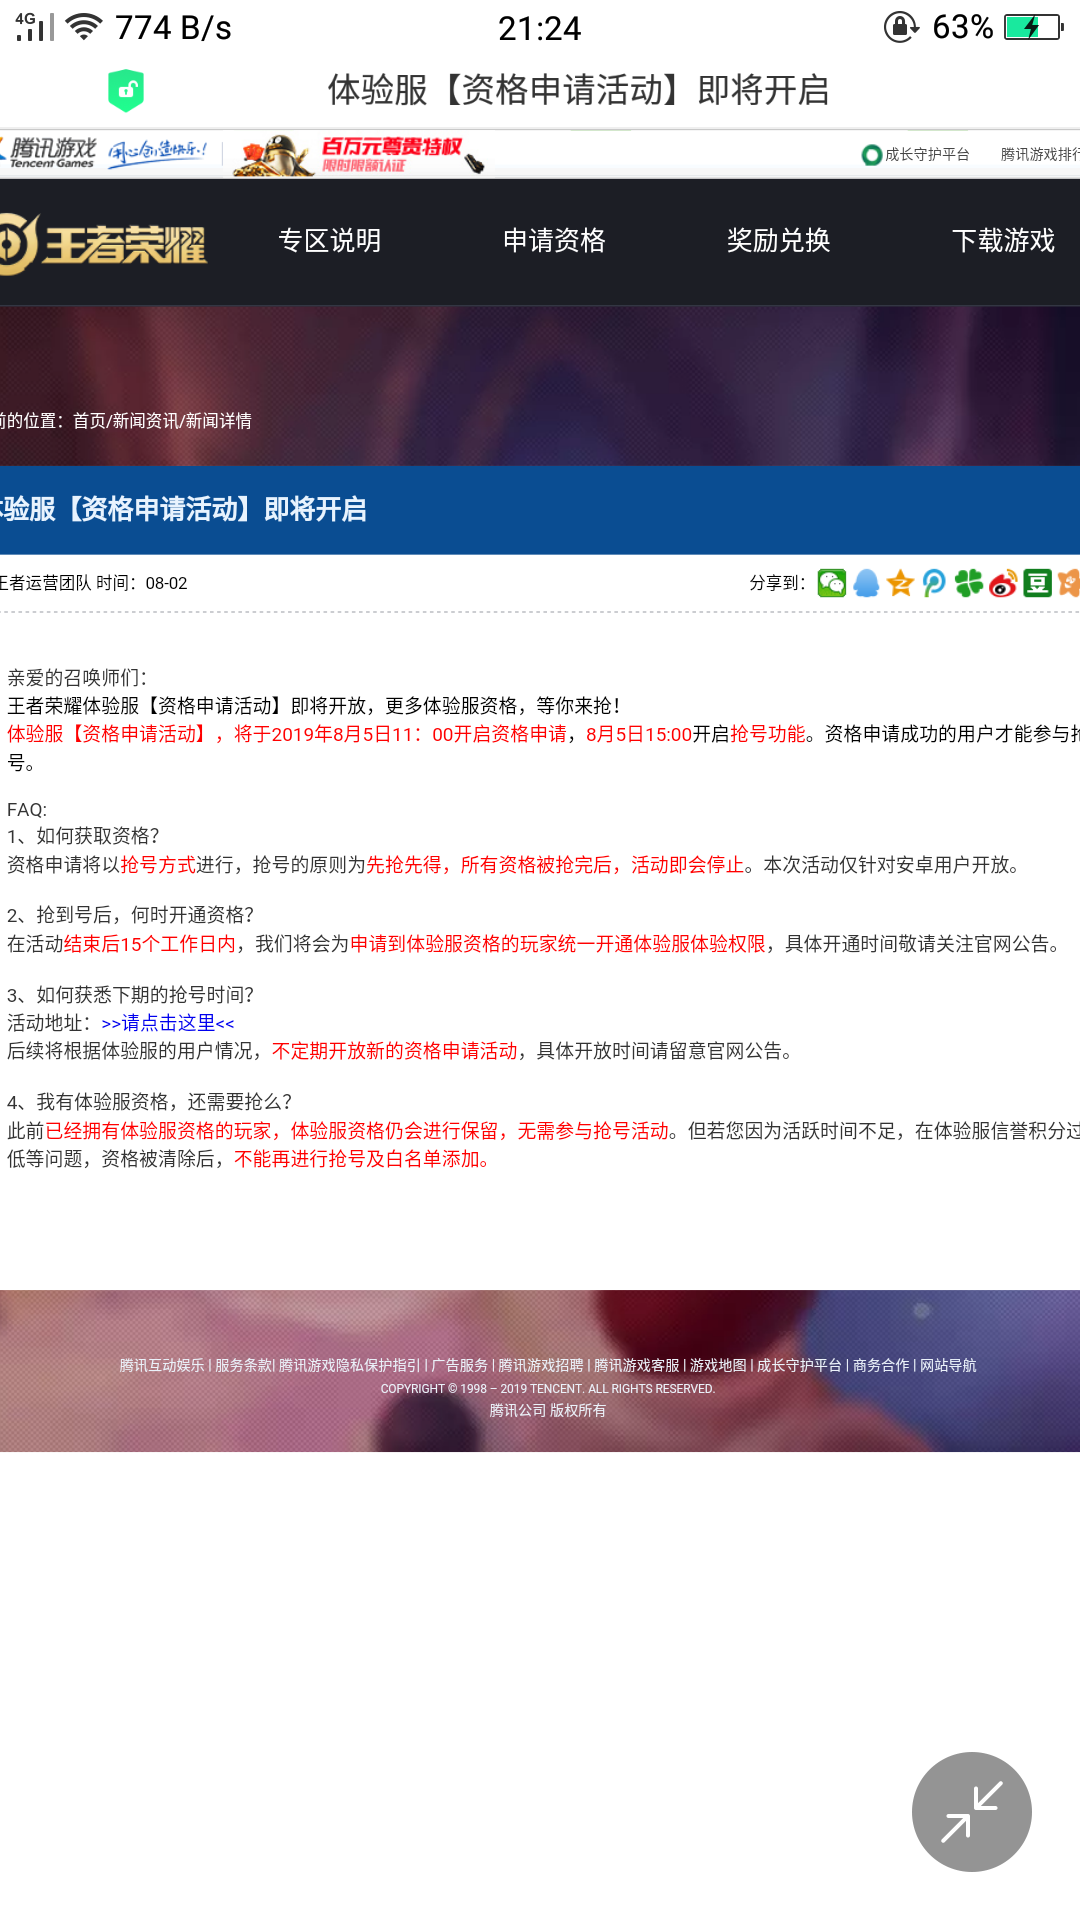Share article via QQ penguin icon
1080x1920 pixels.
tap(866, 583)
